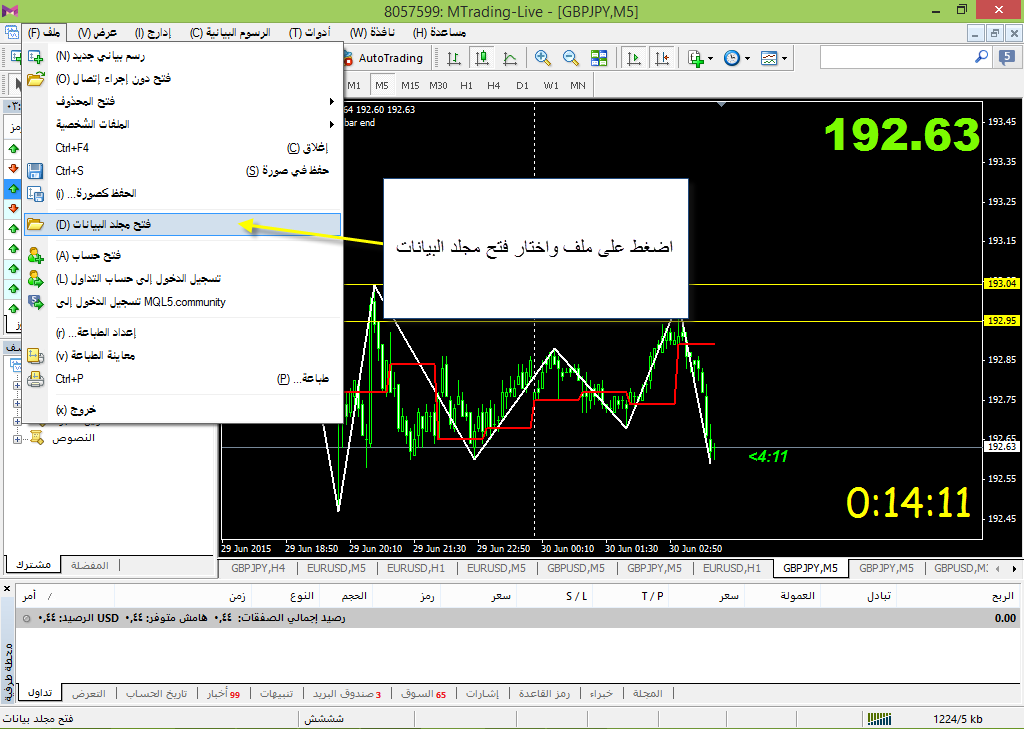Open the الرسوم البيانية (Charts) menu
Viewport: 1024px width, 729px height.
pyautogui.click(x=230, y=32)
